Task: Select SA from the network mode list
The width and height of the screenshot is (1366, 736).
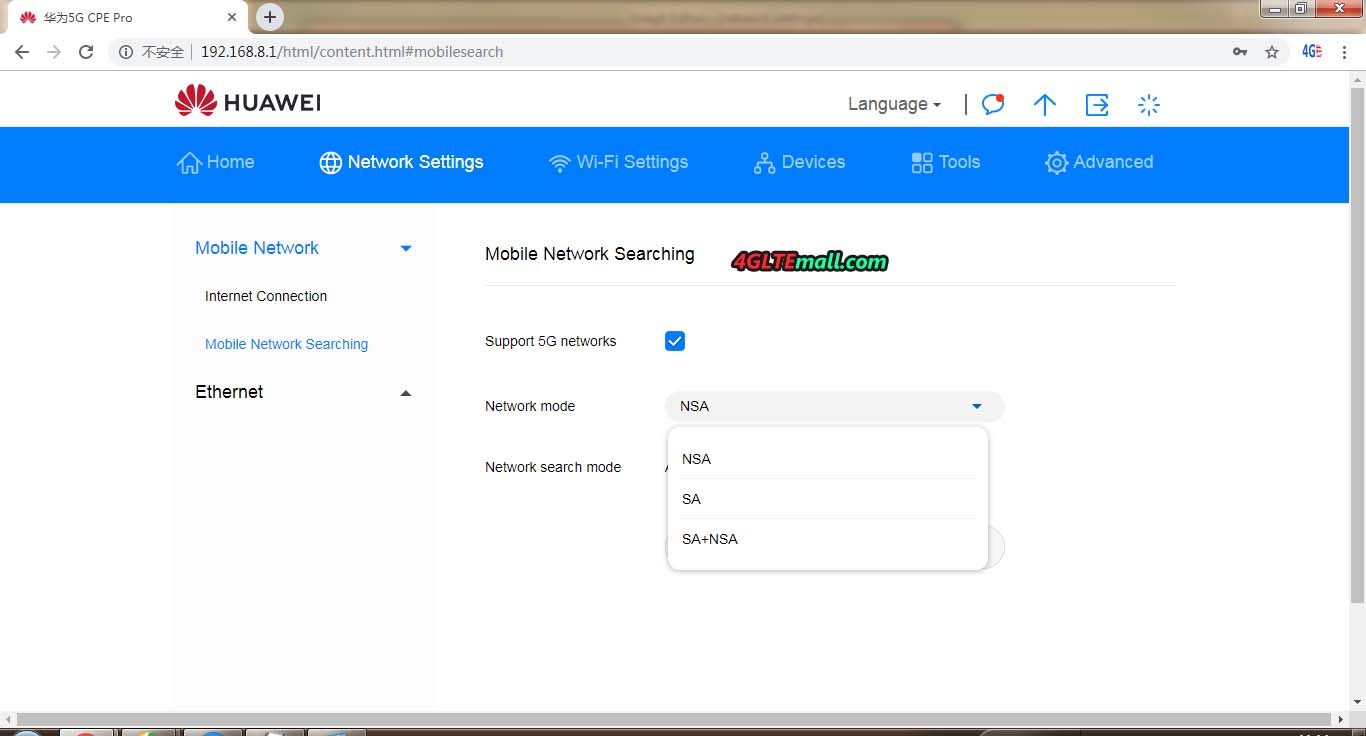Action: pos(692,499)
